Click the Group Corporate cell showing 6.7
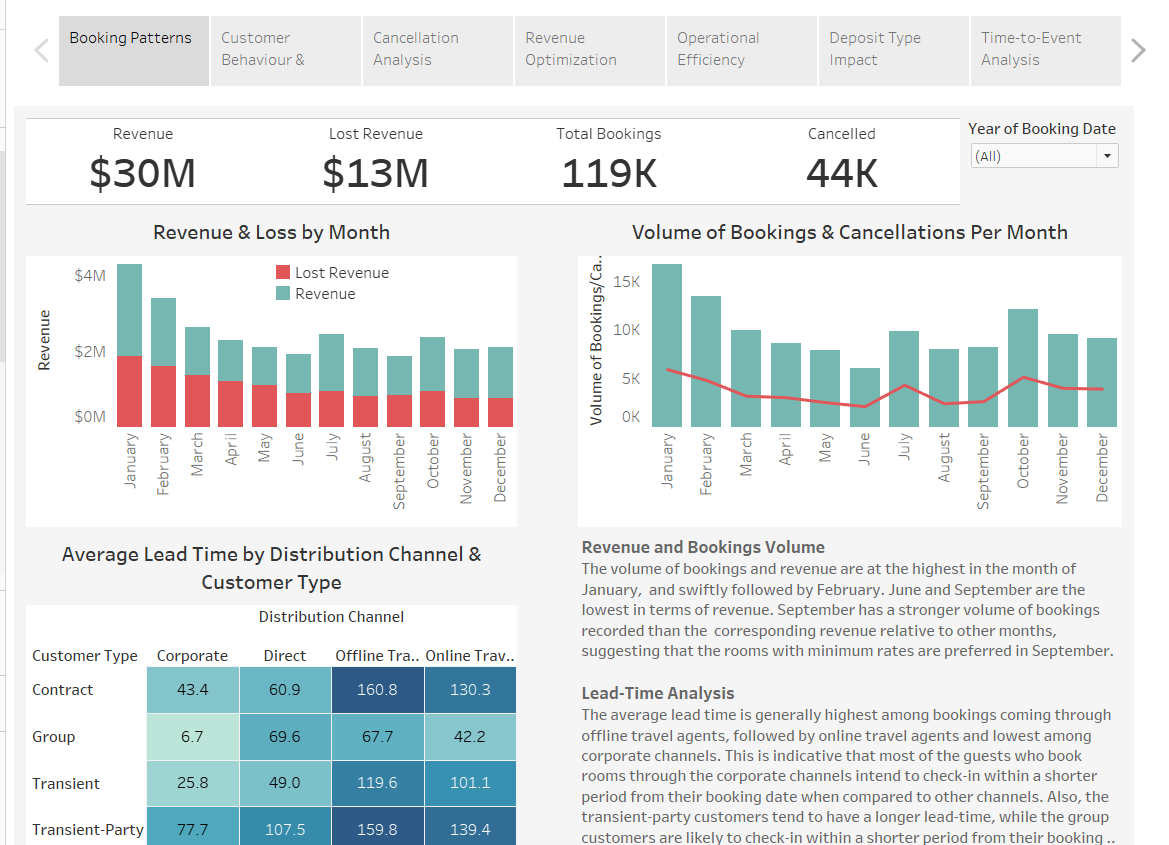This screenshot has height=845, width=1169. tap(192, 737)
